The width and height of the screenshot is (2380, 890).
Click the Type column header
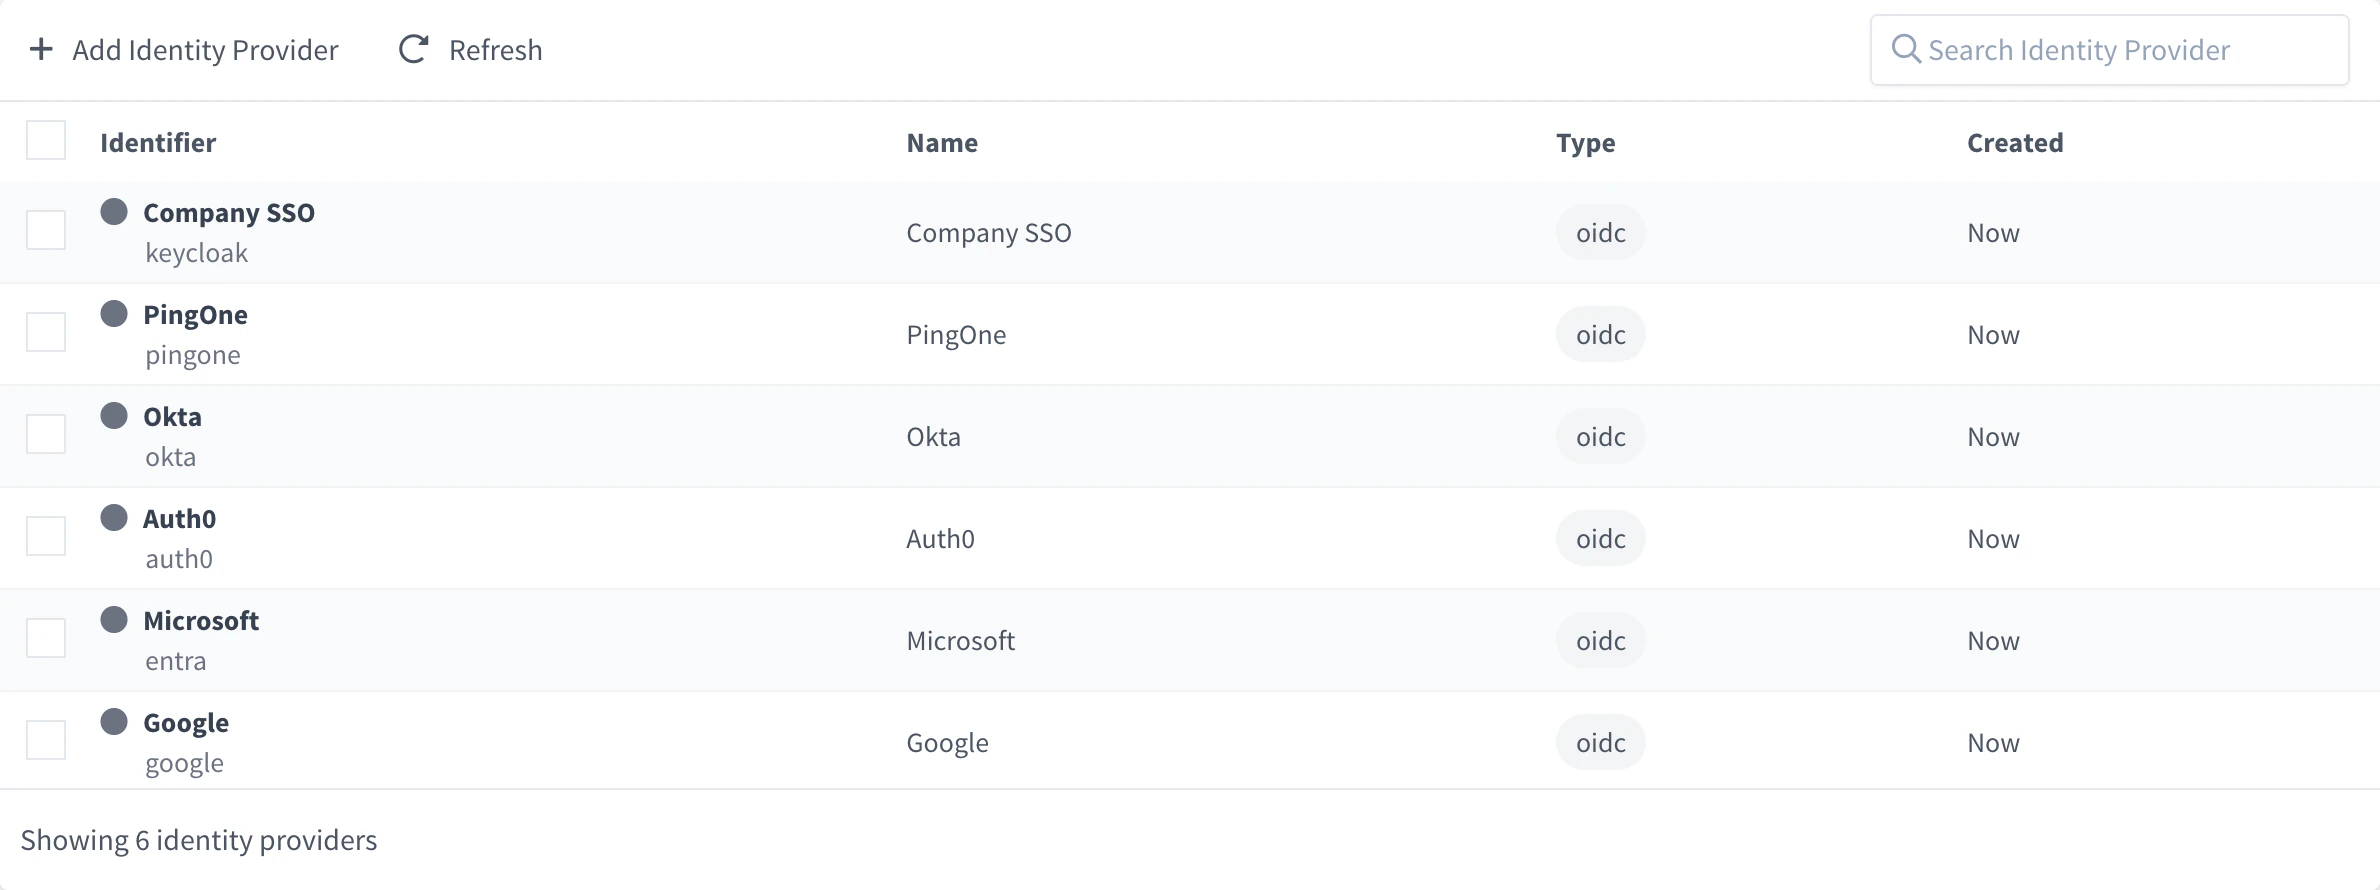[1585, 143]
